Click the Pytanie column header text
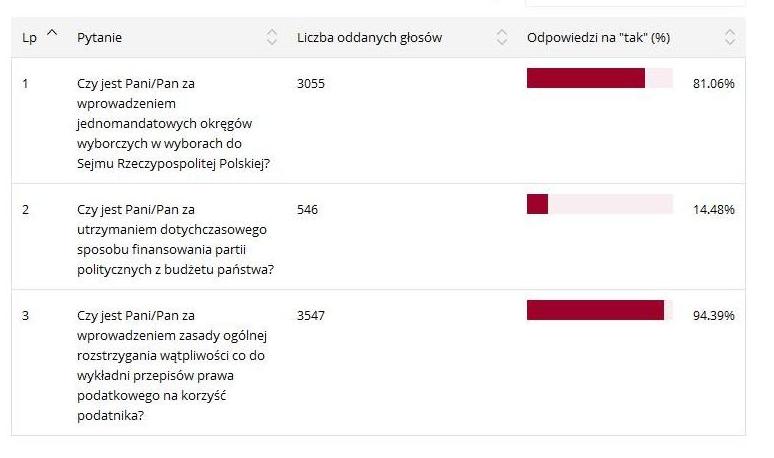 99,38
